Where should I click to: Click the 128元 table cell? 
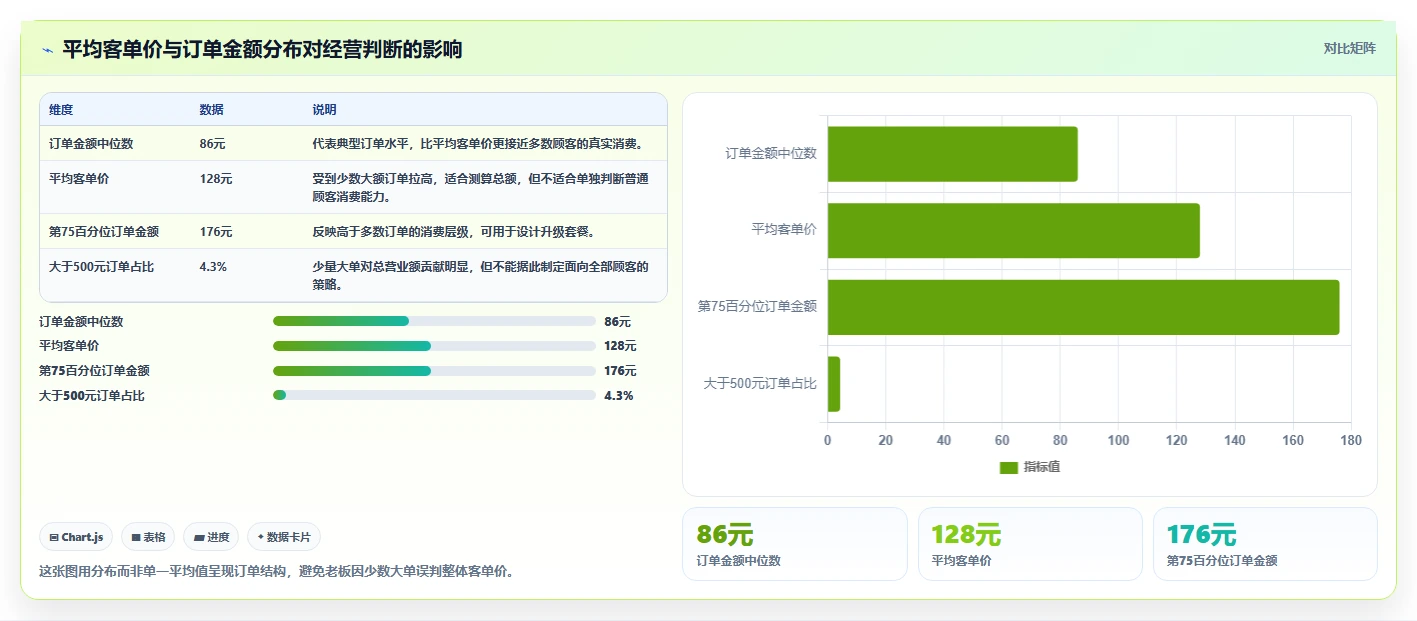point(216,179)
